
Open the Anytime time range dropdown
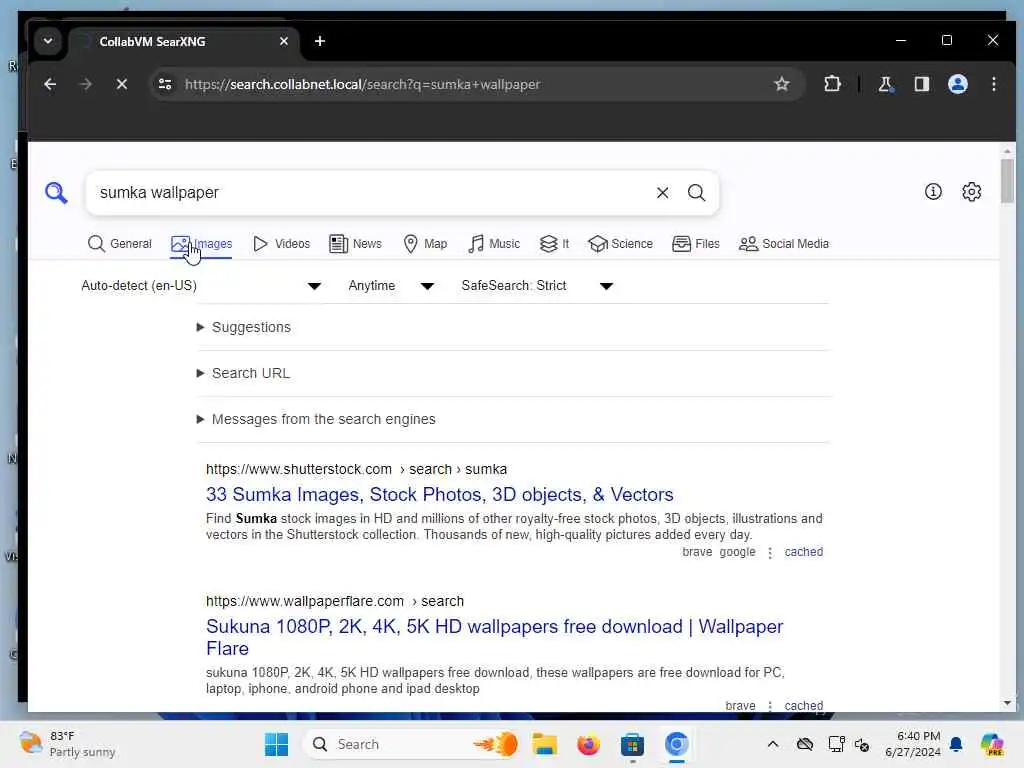[391, 285]
